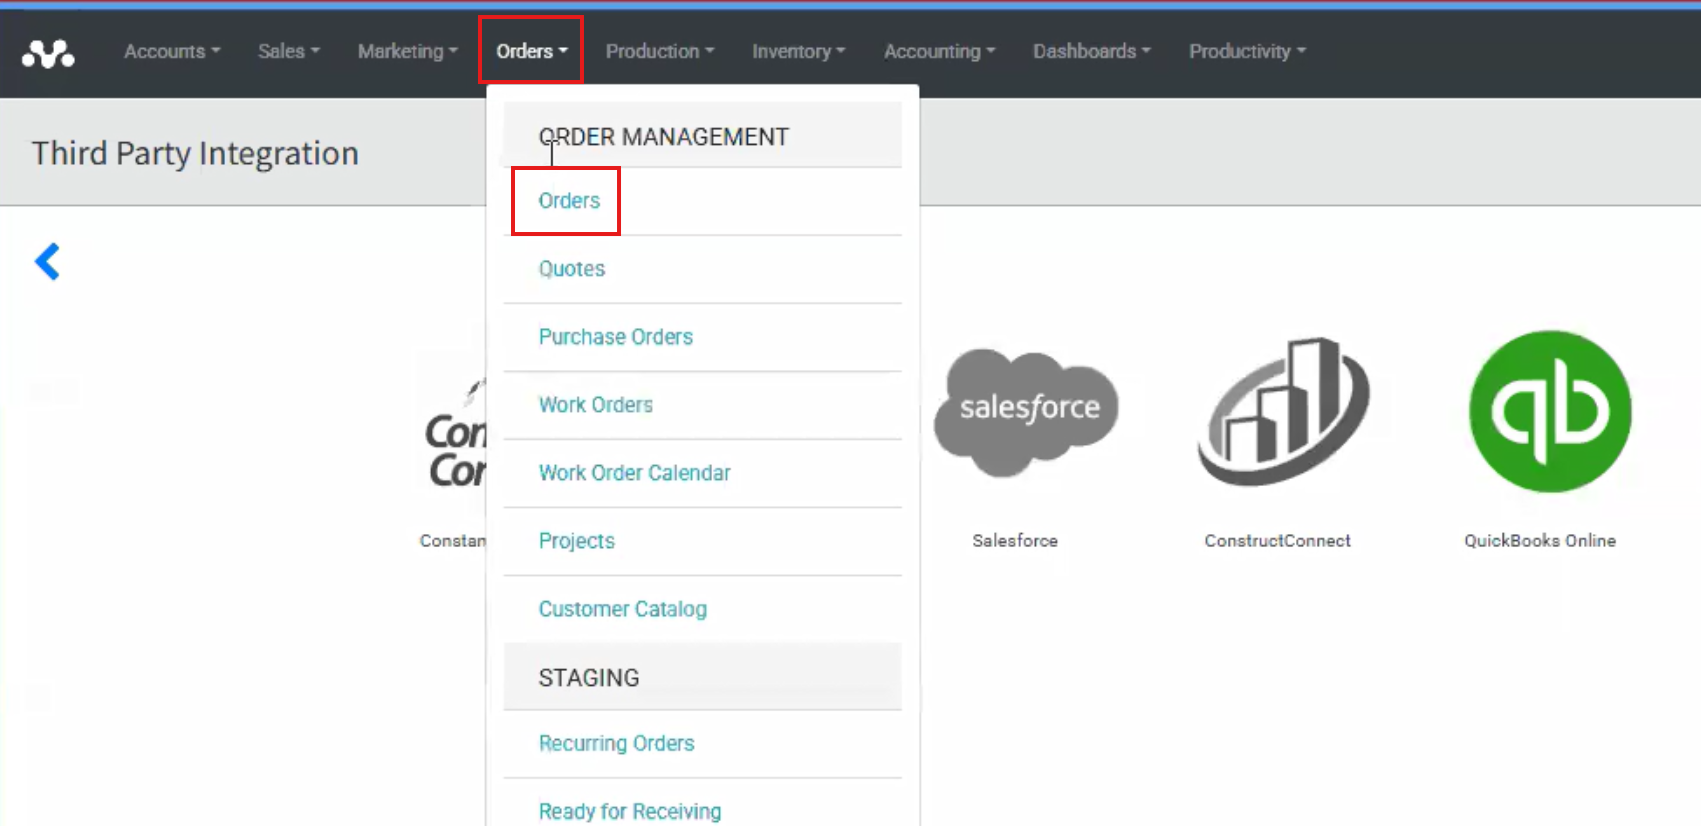The image size is (1701, 826).
Task: Click the blue back chevron arrow
Action: (47, 262)
